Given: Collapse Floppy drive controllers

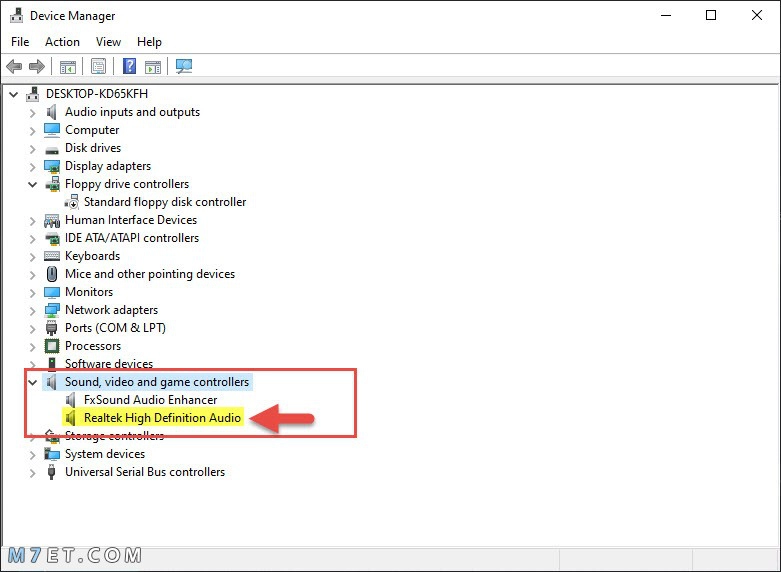Looking at the screenshot, I should (x=32, y=185).
